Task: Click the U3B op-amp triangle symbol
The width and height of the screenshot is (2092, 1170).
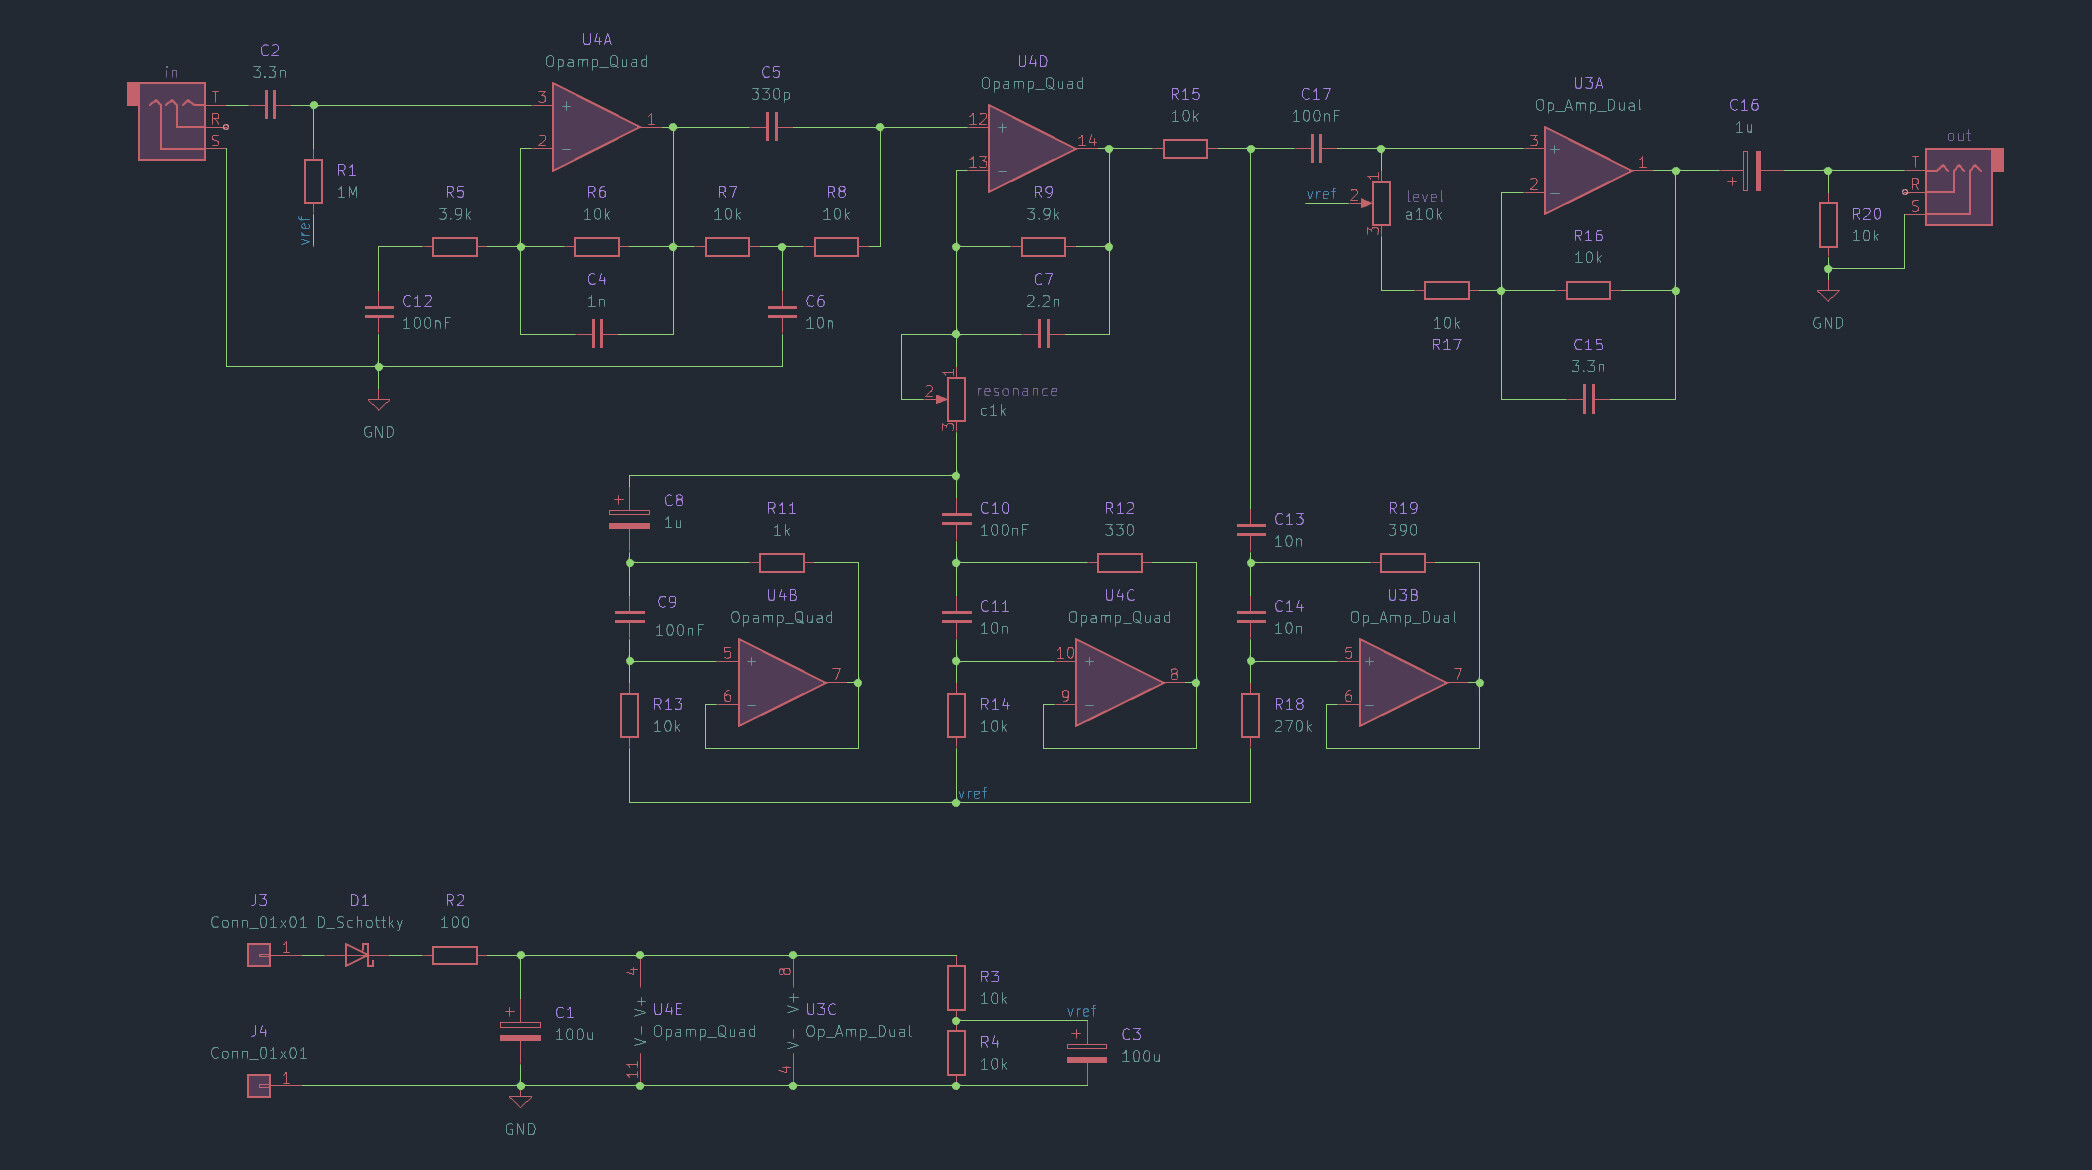Action: [x=1403, y=683]
